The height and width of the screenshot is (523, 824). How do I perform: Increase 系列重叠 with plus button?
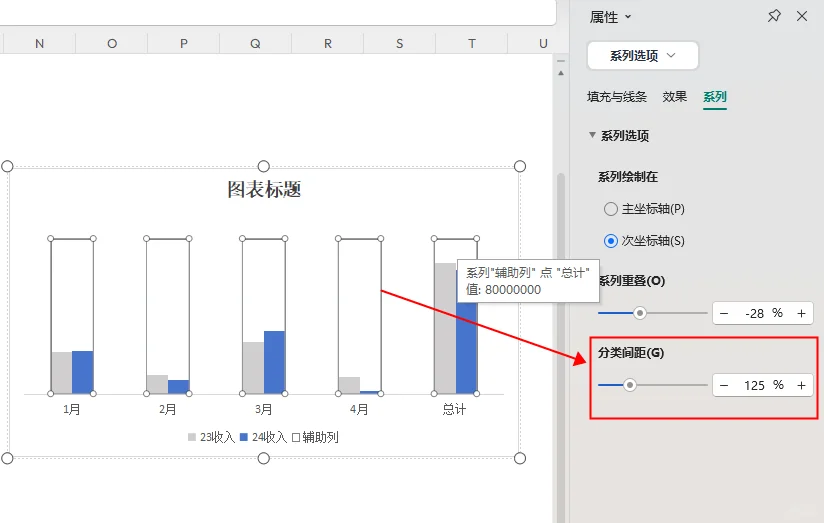coord(801,314)
